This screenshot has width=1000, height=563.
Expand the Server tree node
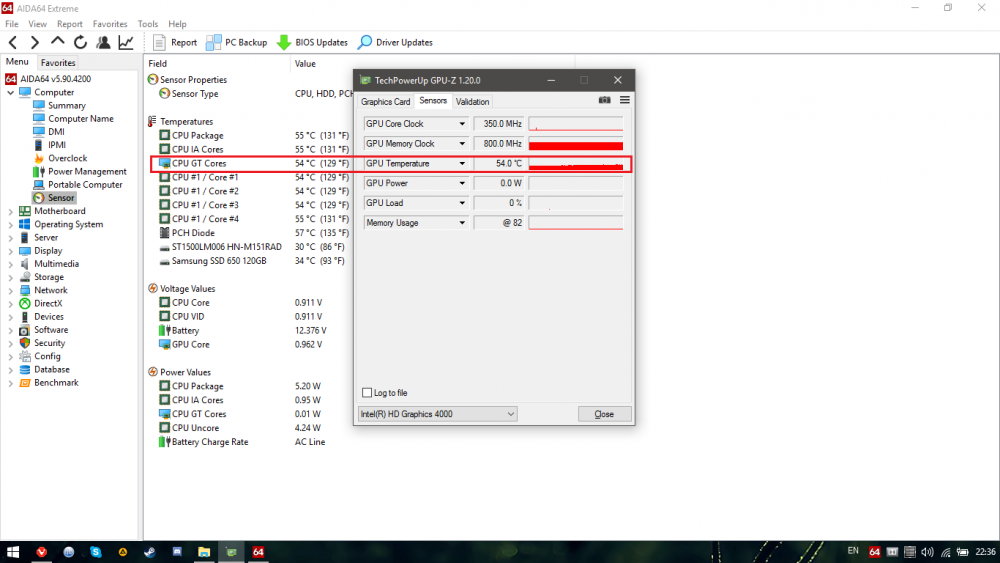[11, 238]
